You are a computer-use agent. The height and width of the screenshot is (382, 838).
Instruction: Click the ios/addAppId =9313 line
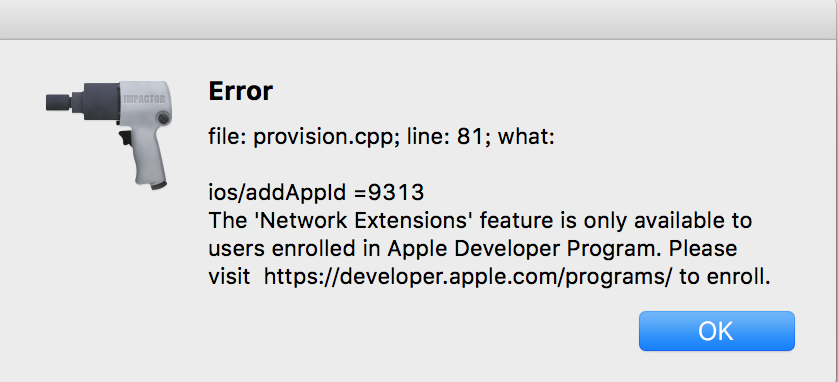[x=316, y=192]
